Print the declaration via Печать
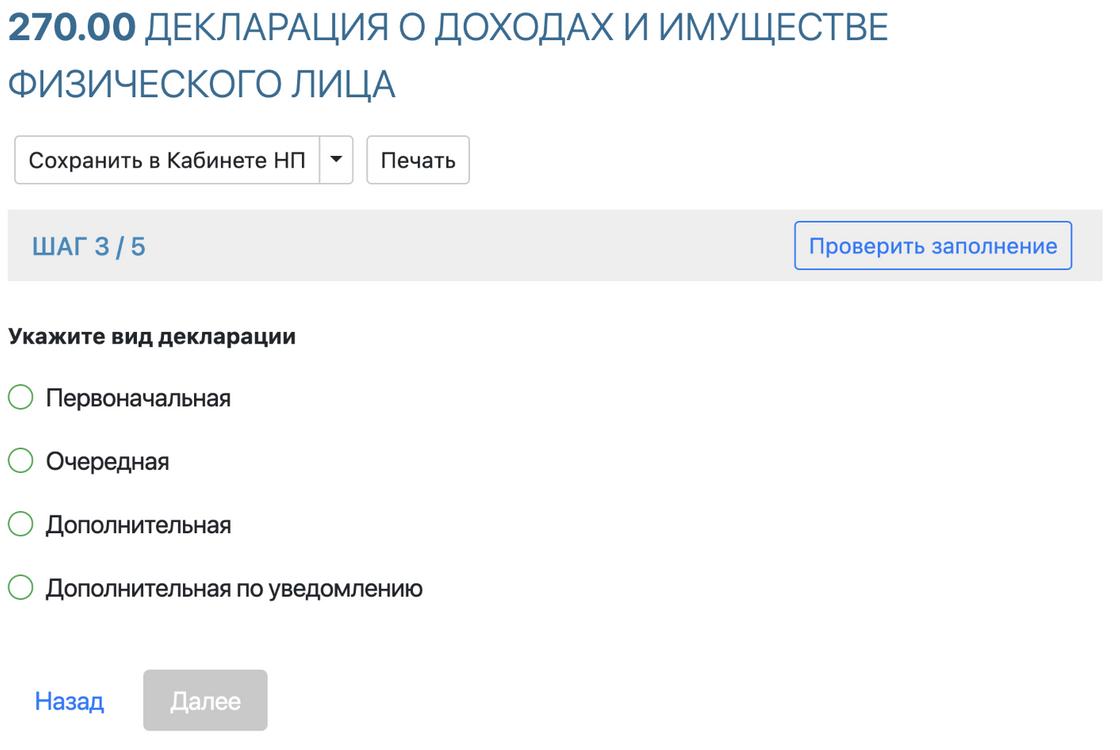 [x=418, y=159]
